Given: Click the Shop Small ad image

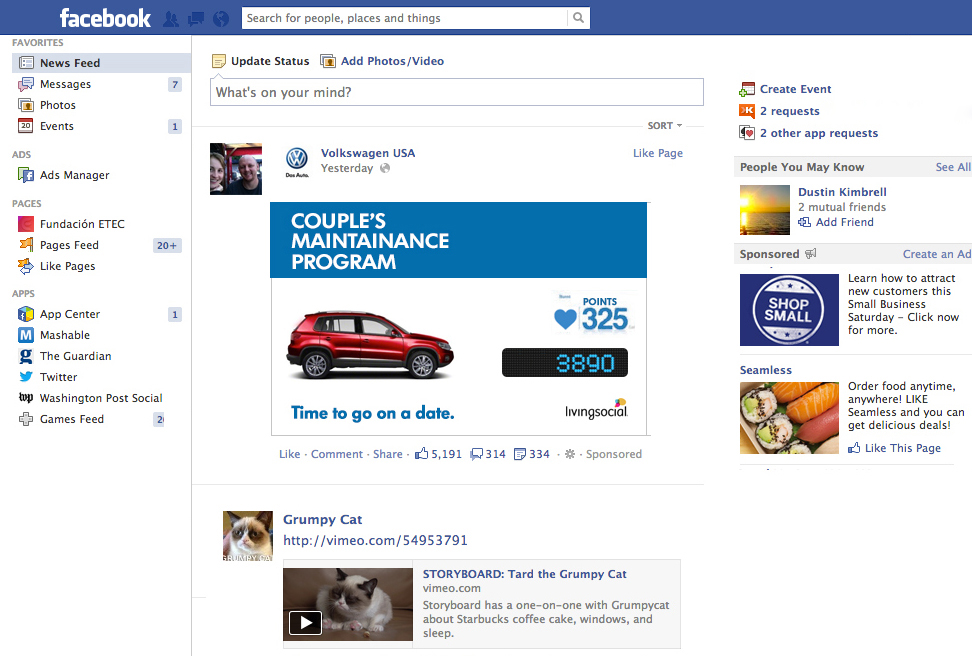Looking at the screenshot, I should tap(789, 310).
